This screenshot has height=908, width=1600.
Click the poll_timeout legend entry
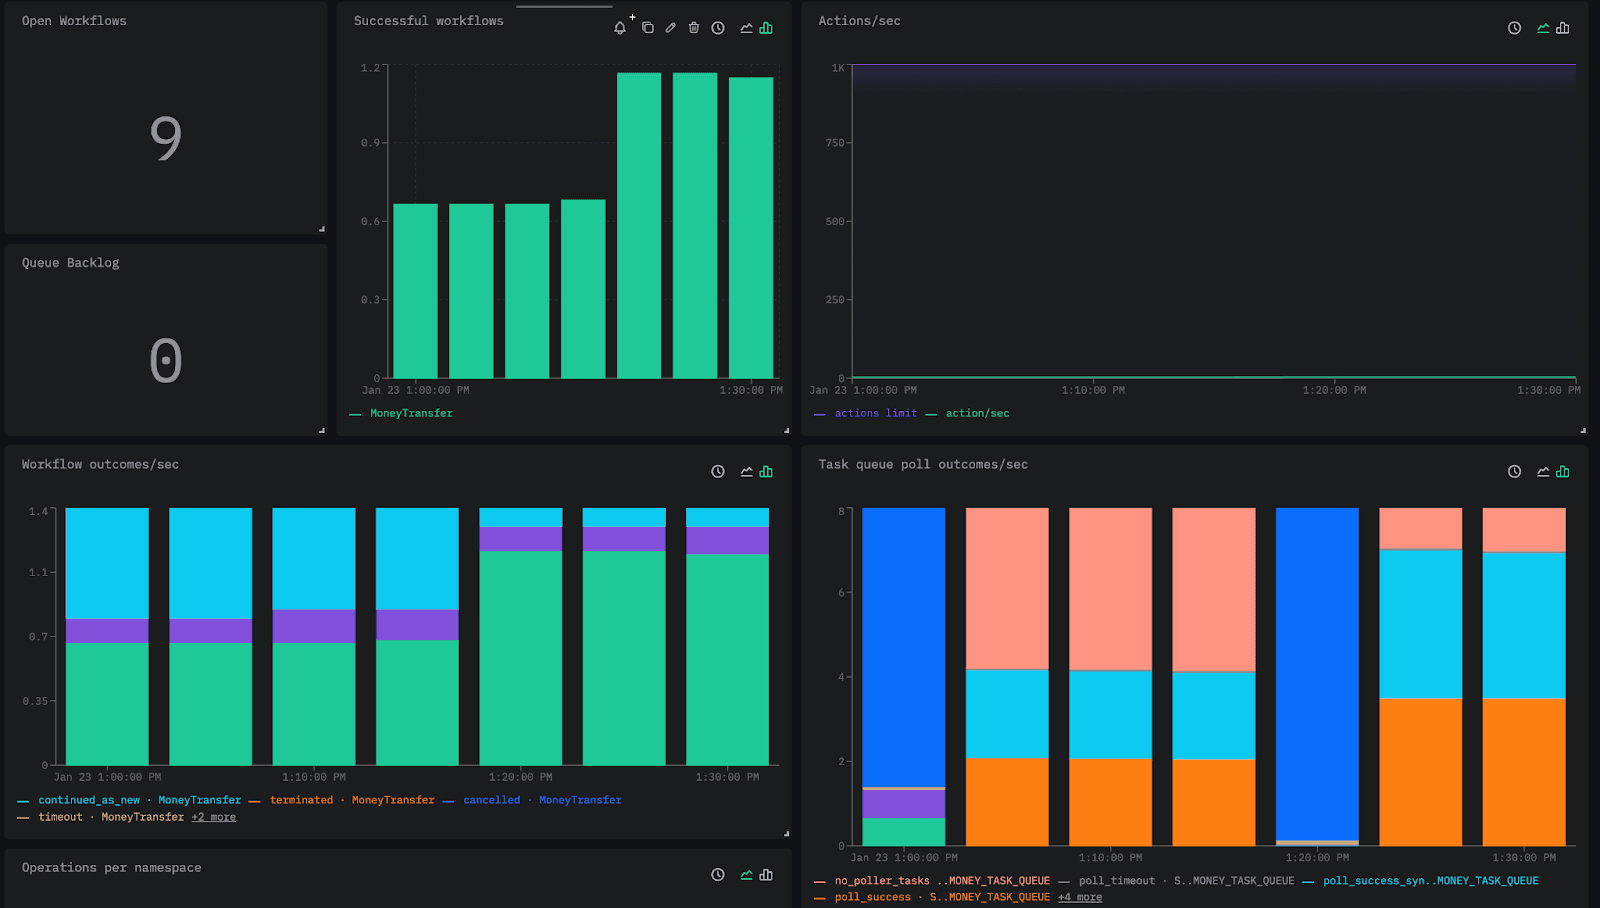pyautogui.click(x=1116, y=880)
